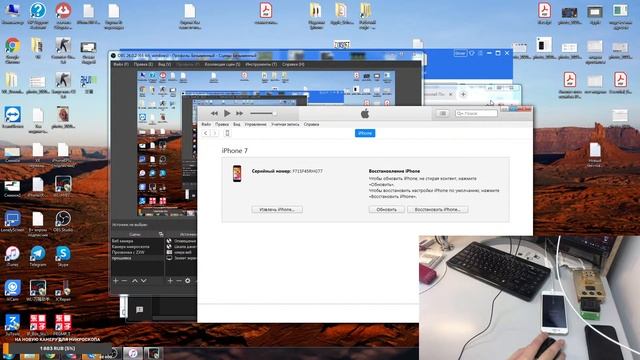The height and width of the screenshot is (360, 640).
Task: Add a new scene in OBS
Action: (116, 281)
